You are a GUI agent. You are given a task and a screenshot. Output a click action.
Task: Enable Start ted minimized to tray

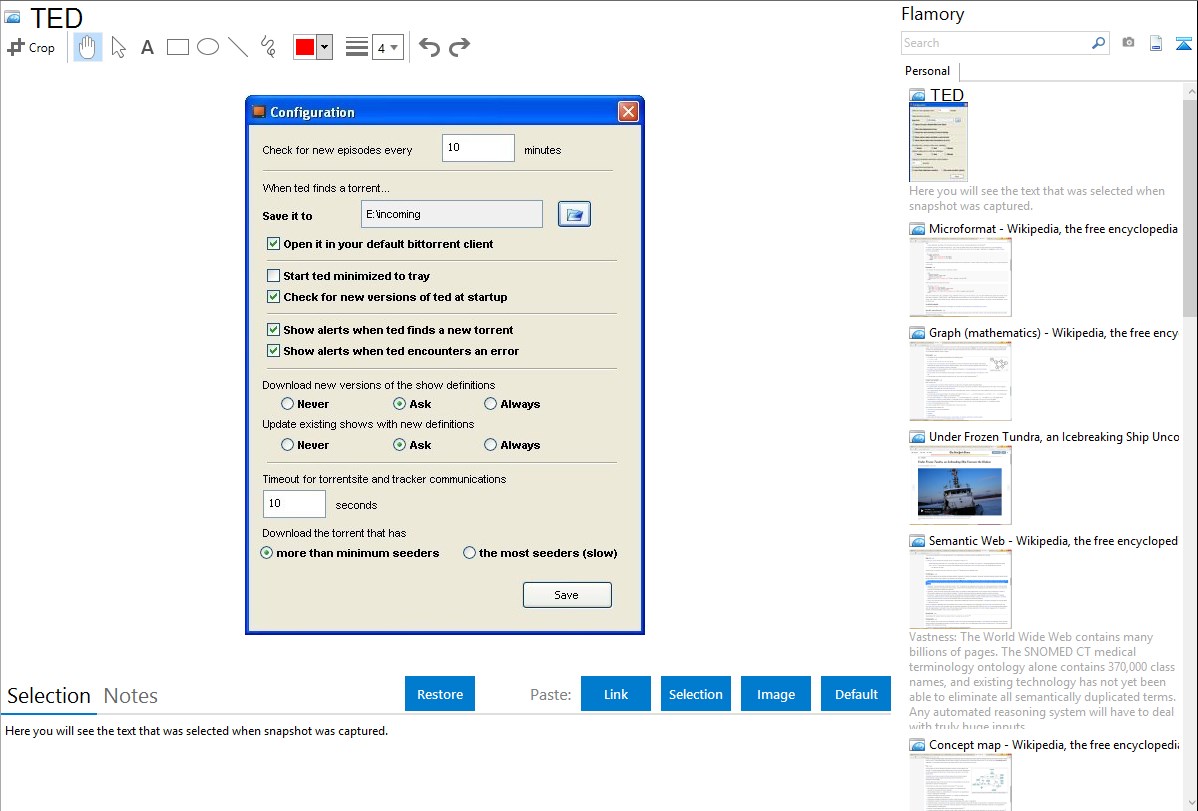[x=274, y=276]
